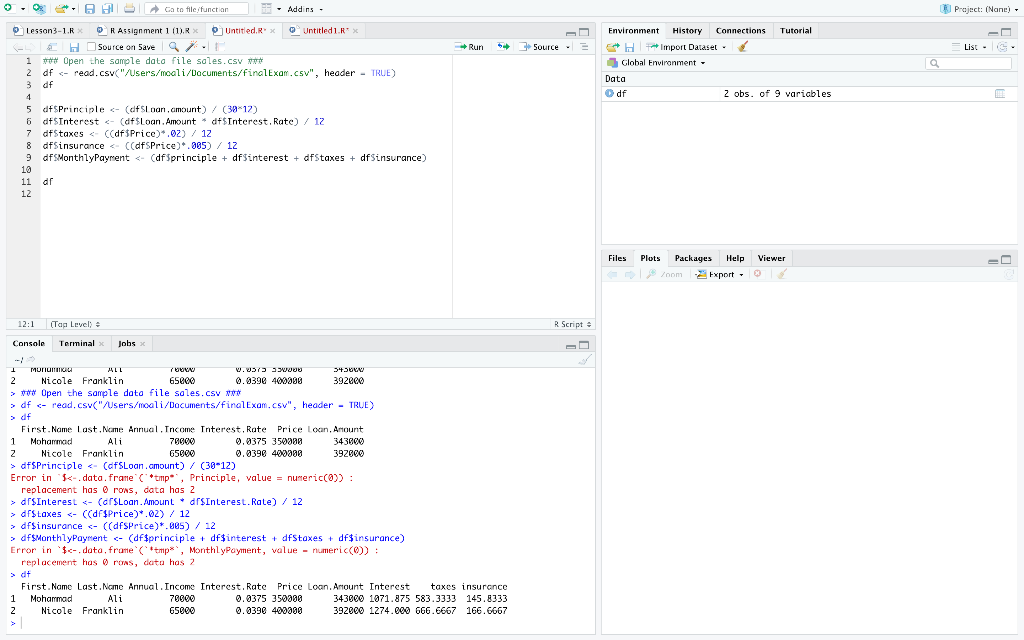The image size is (1024, 640).
Task: Click the Source button in the editor toolbar
Action: click(x=540, y=47)
